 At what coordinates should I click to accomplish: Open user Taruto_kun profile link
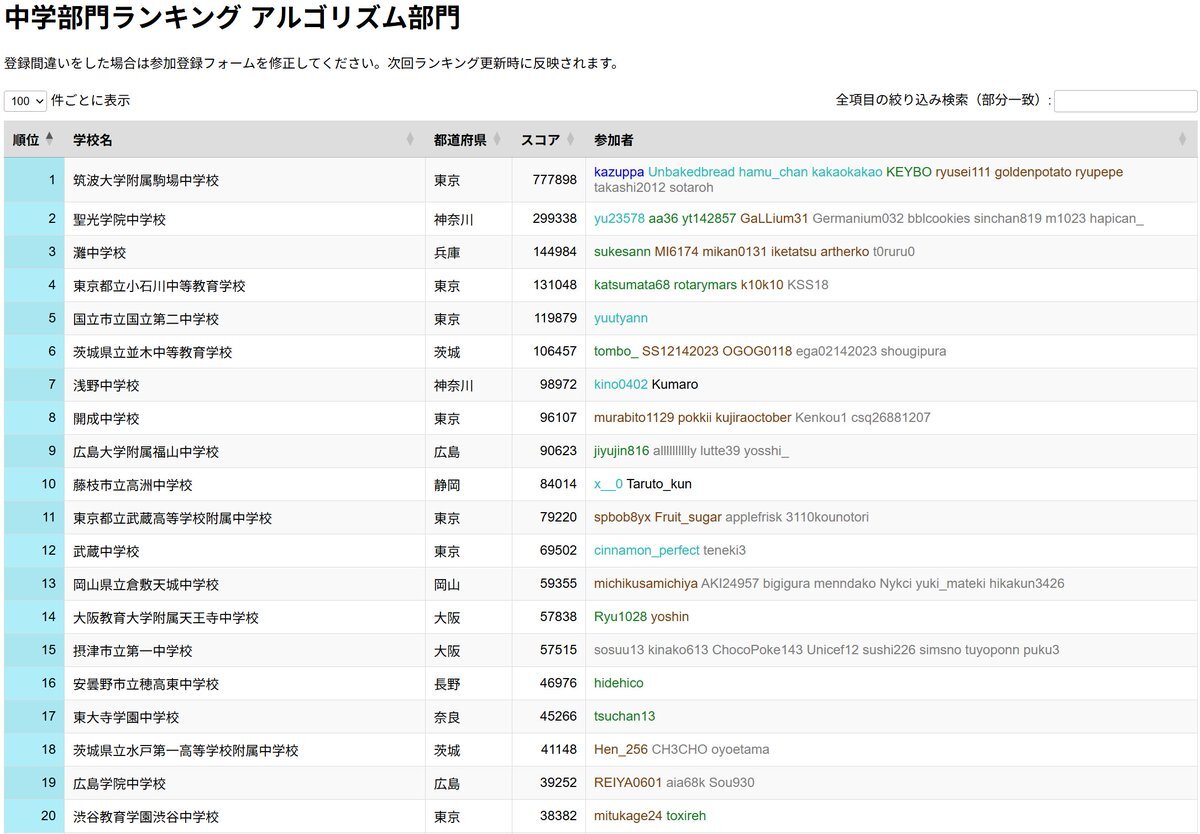pos(659,484)
